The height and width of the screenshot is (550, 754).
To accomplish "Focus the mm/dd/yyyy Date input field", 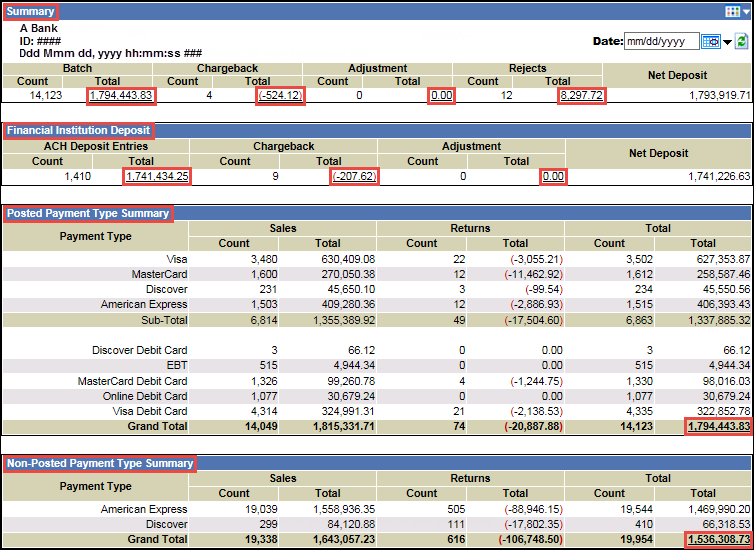I will [661, 41].
